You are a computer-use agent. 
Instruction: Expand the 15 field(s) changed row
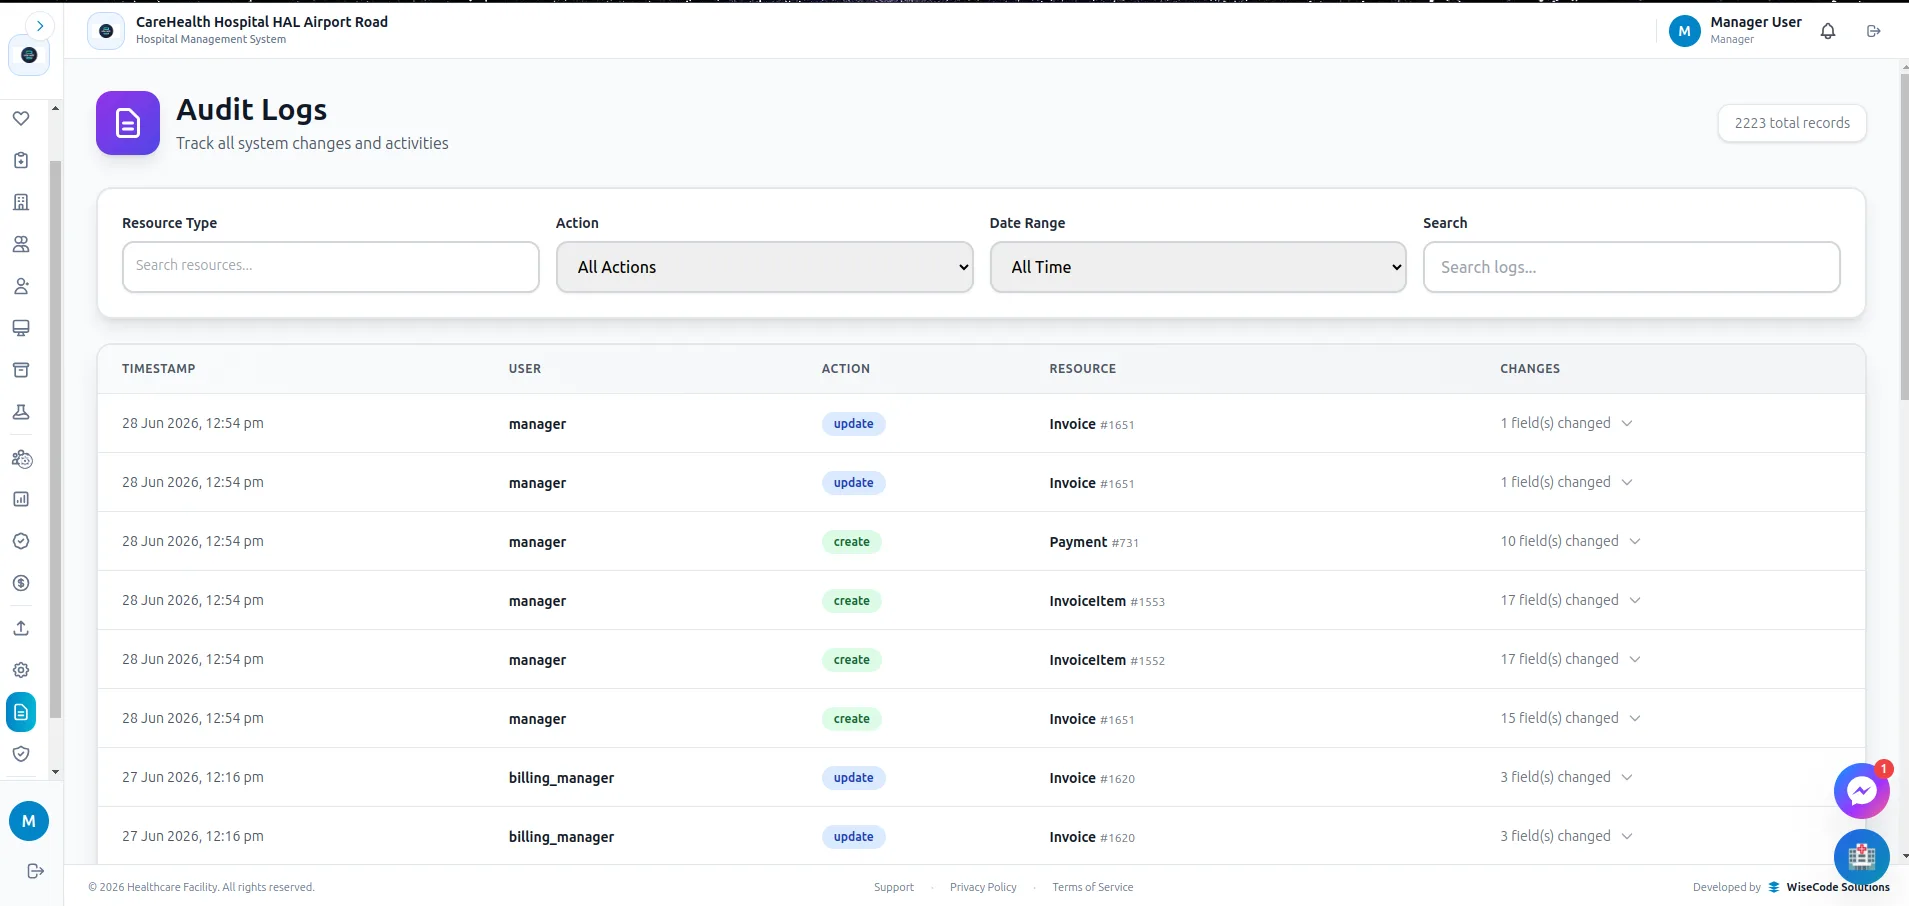point(1570,718)
